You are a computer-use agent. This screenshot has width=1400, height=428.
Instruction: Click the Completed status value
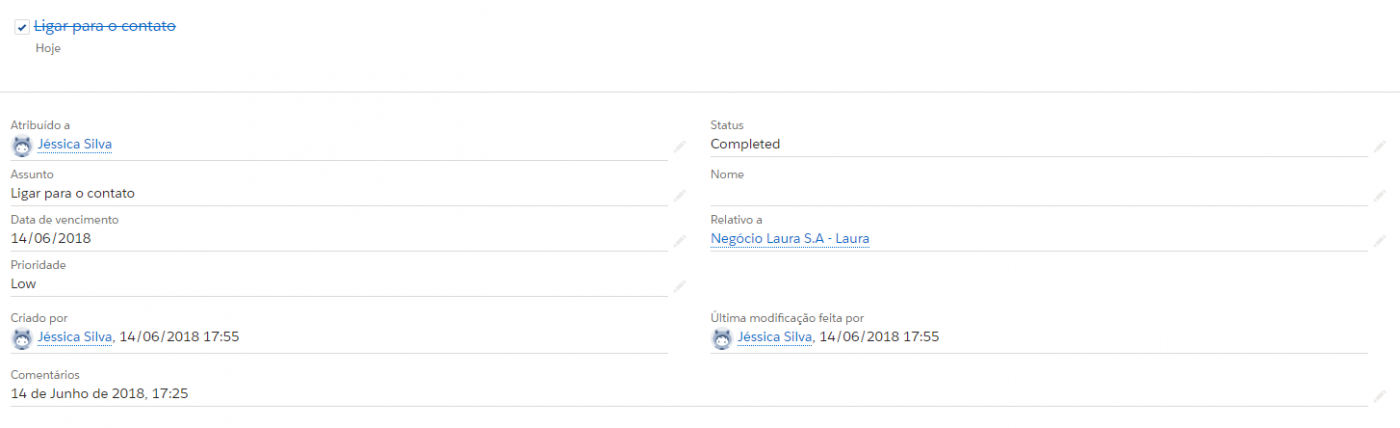pos(745,144)
